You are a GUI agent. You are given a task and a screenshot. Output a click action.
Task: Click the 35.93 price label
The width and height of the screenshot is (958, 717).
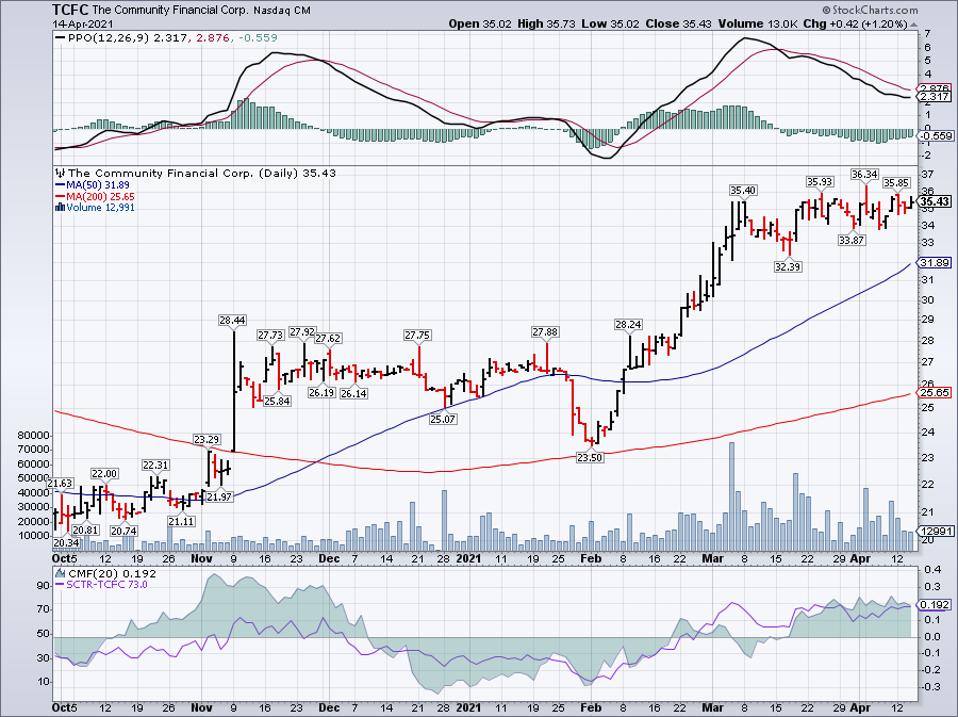(820, 181)
